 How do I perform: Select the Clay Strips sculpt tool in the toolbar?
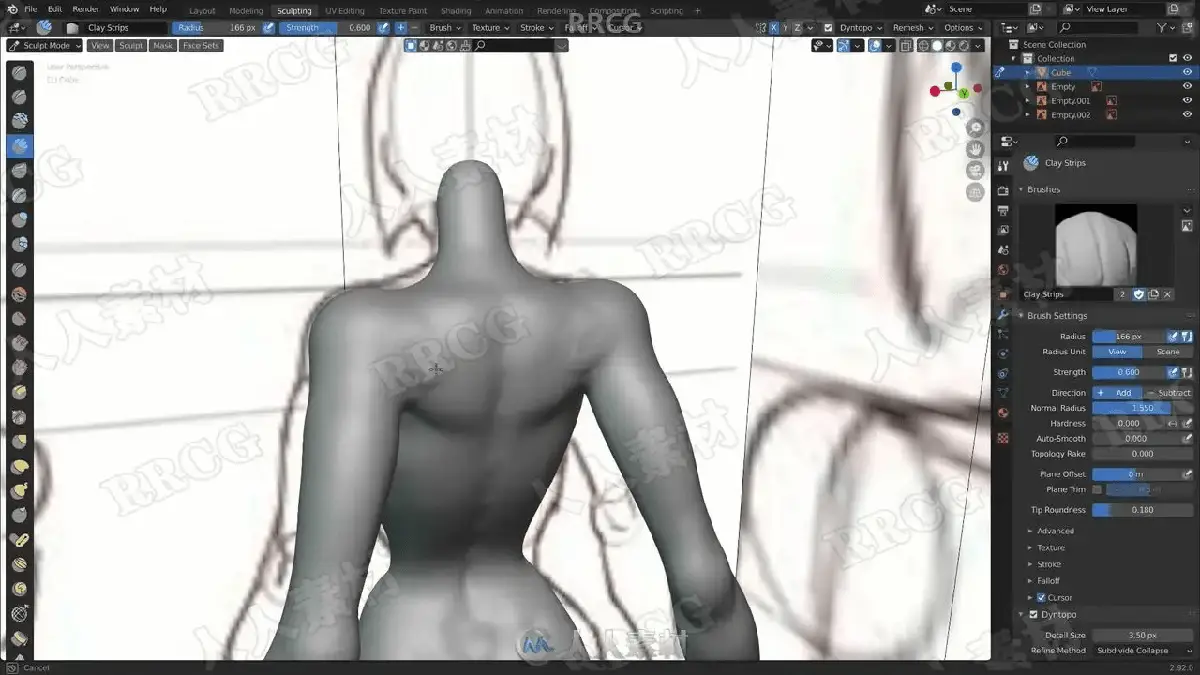pos(20,146)
